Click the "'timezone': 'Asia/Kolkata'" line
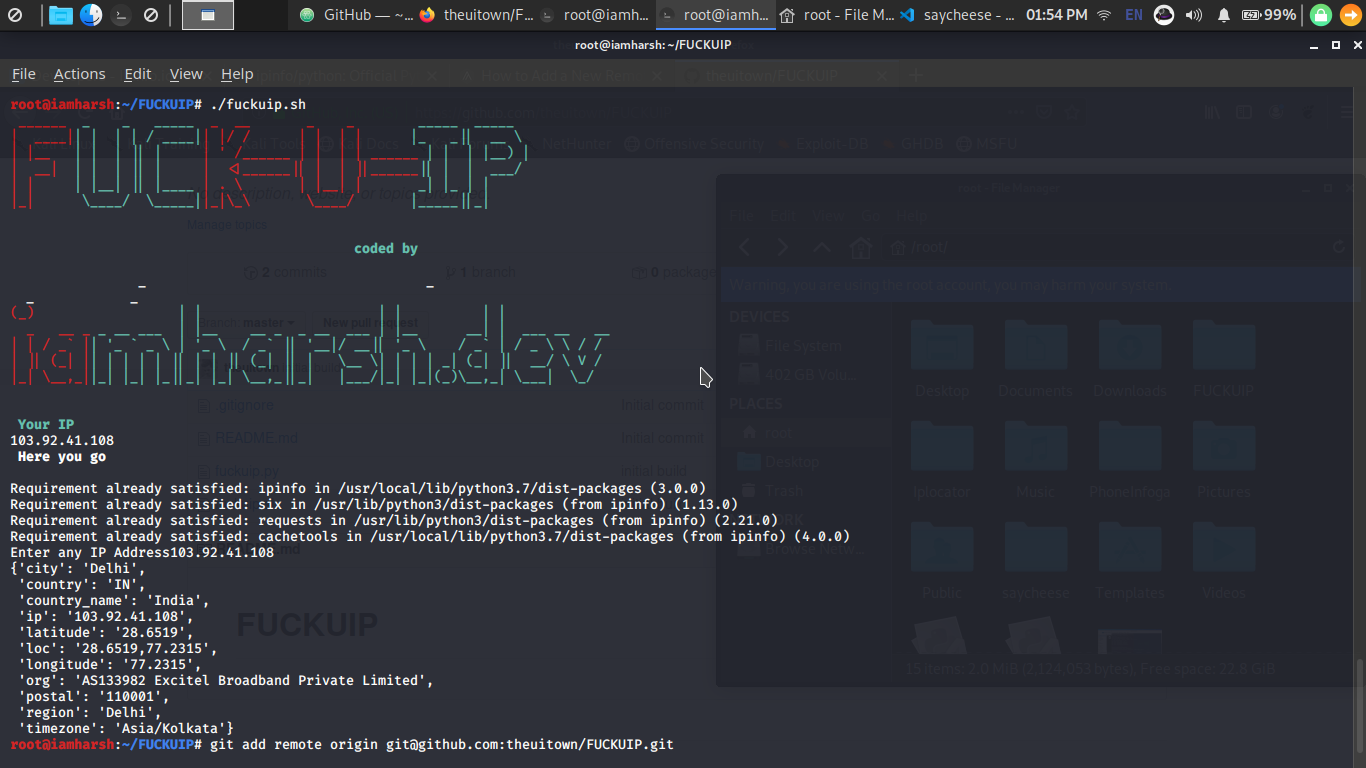 pos(126,729)
